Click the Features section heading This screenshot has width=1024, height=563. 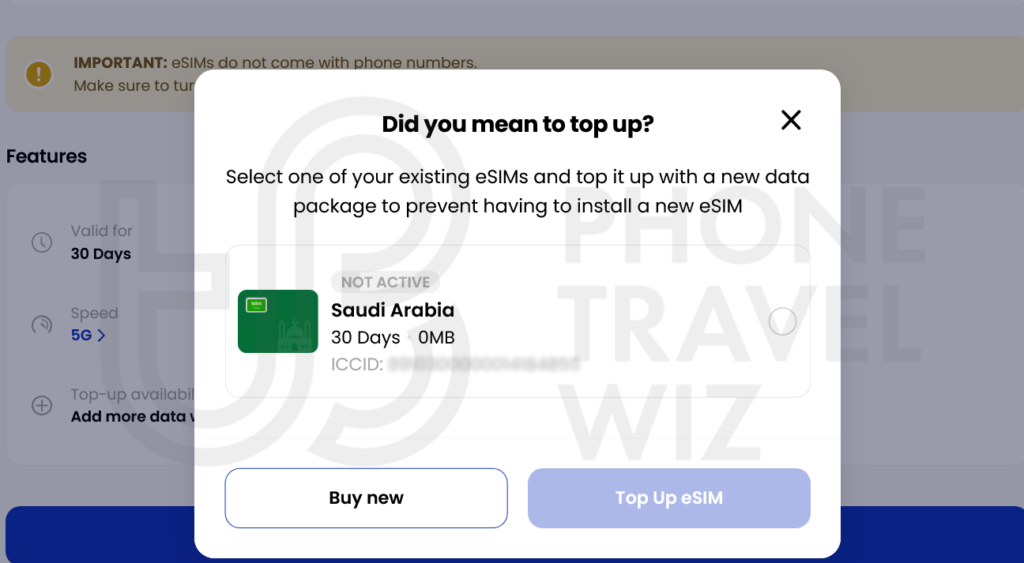click(47, 156)
